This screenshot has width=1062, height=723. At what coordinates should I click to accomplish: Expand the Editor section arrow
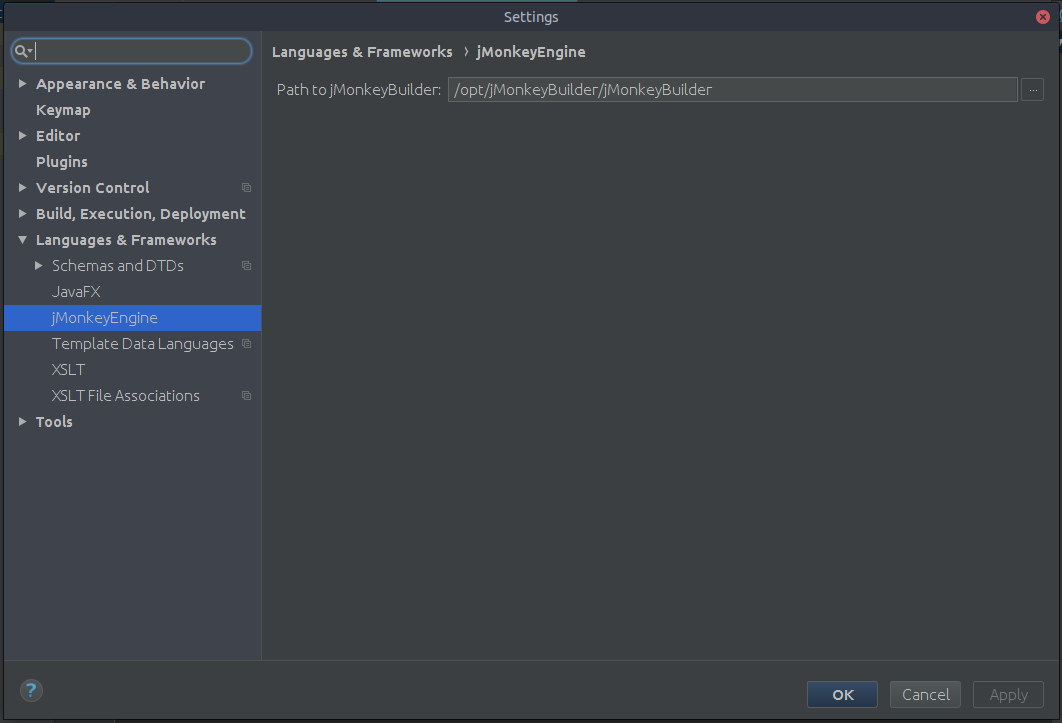pyautogui.click(x=22, y=136)
